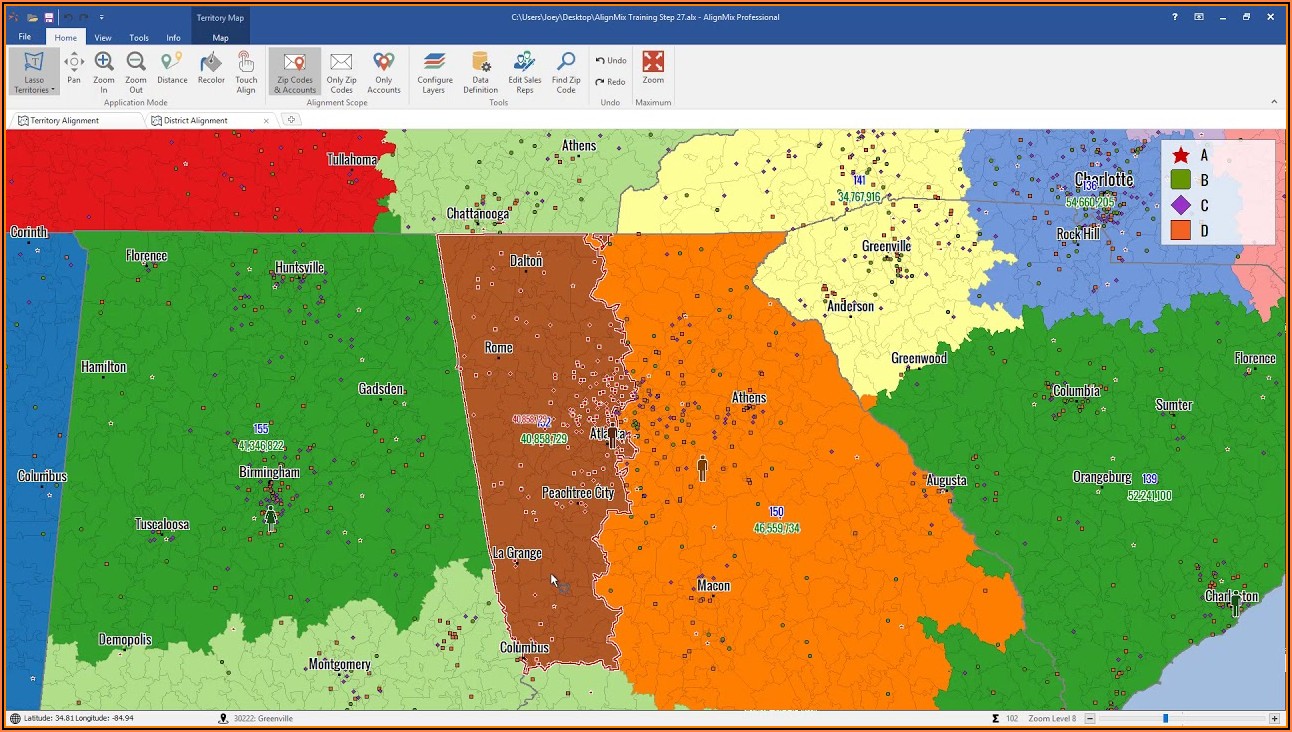Launch Find Zip Code search
The width and height of the screenshot is (1292, 732).
[x=566, y=70]
